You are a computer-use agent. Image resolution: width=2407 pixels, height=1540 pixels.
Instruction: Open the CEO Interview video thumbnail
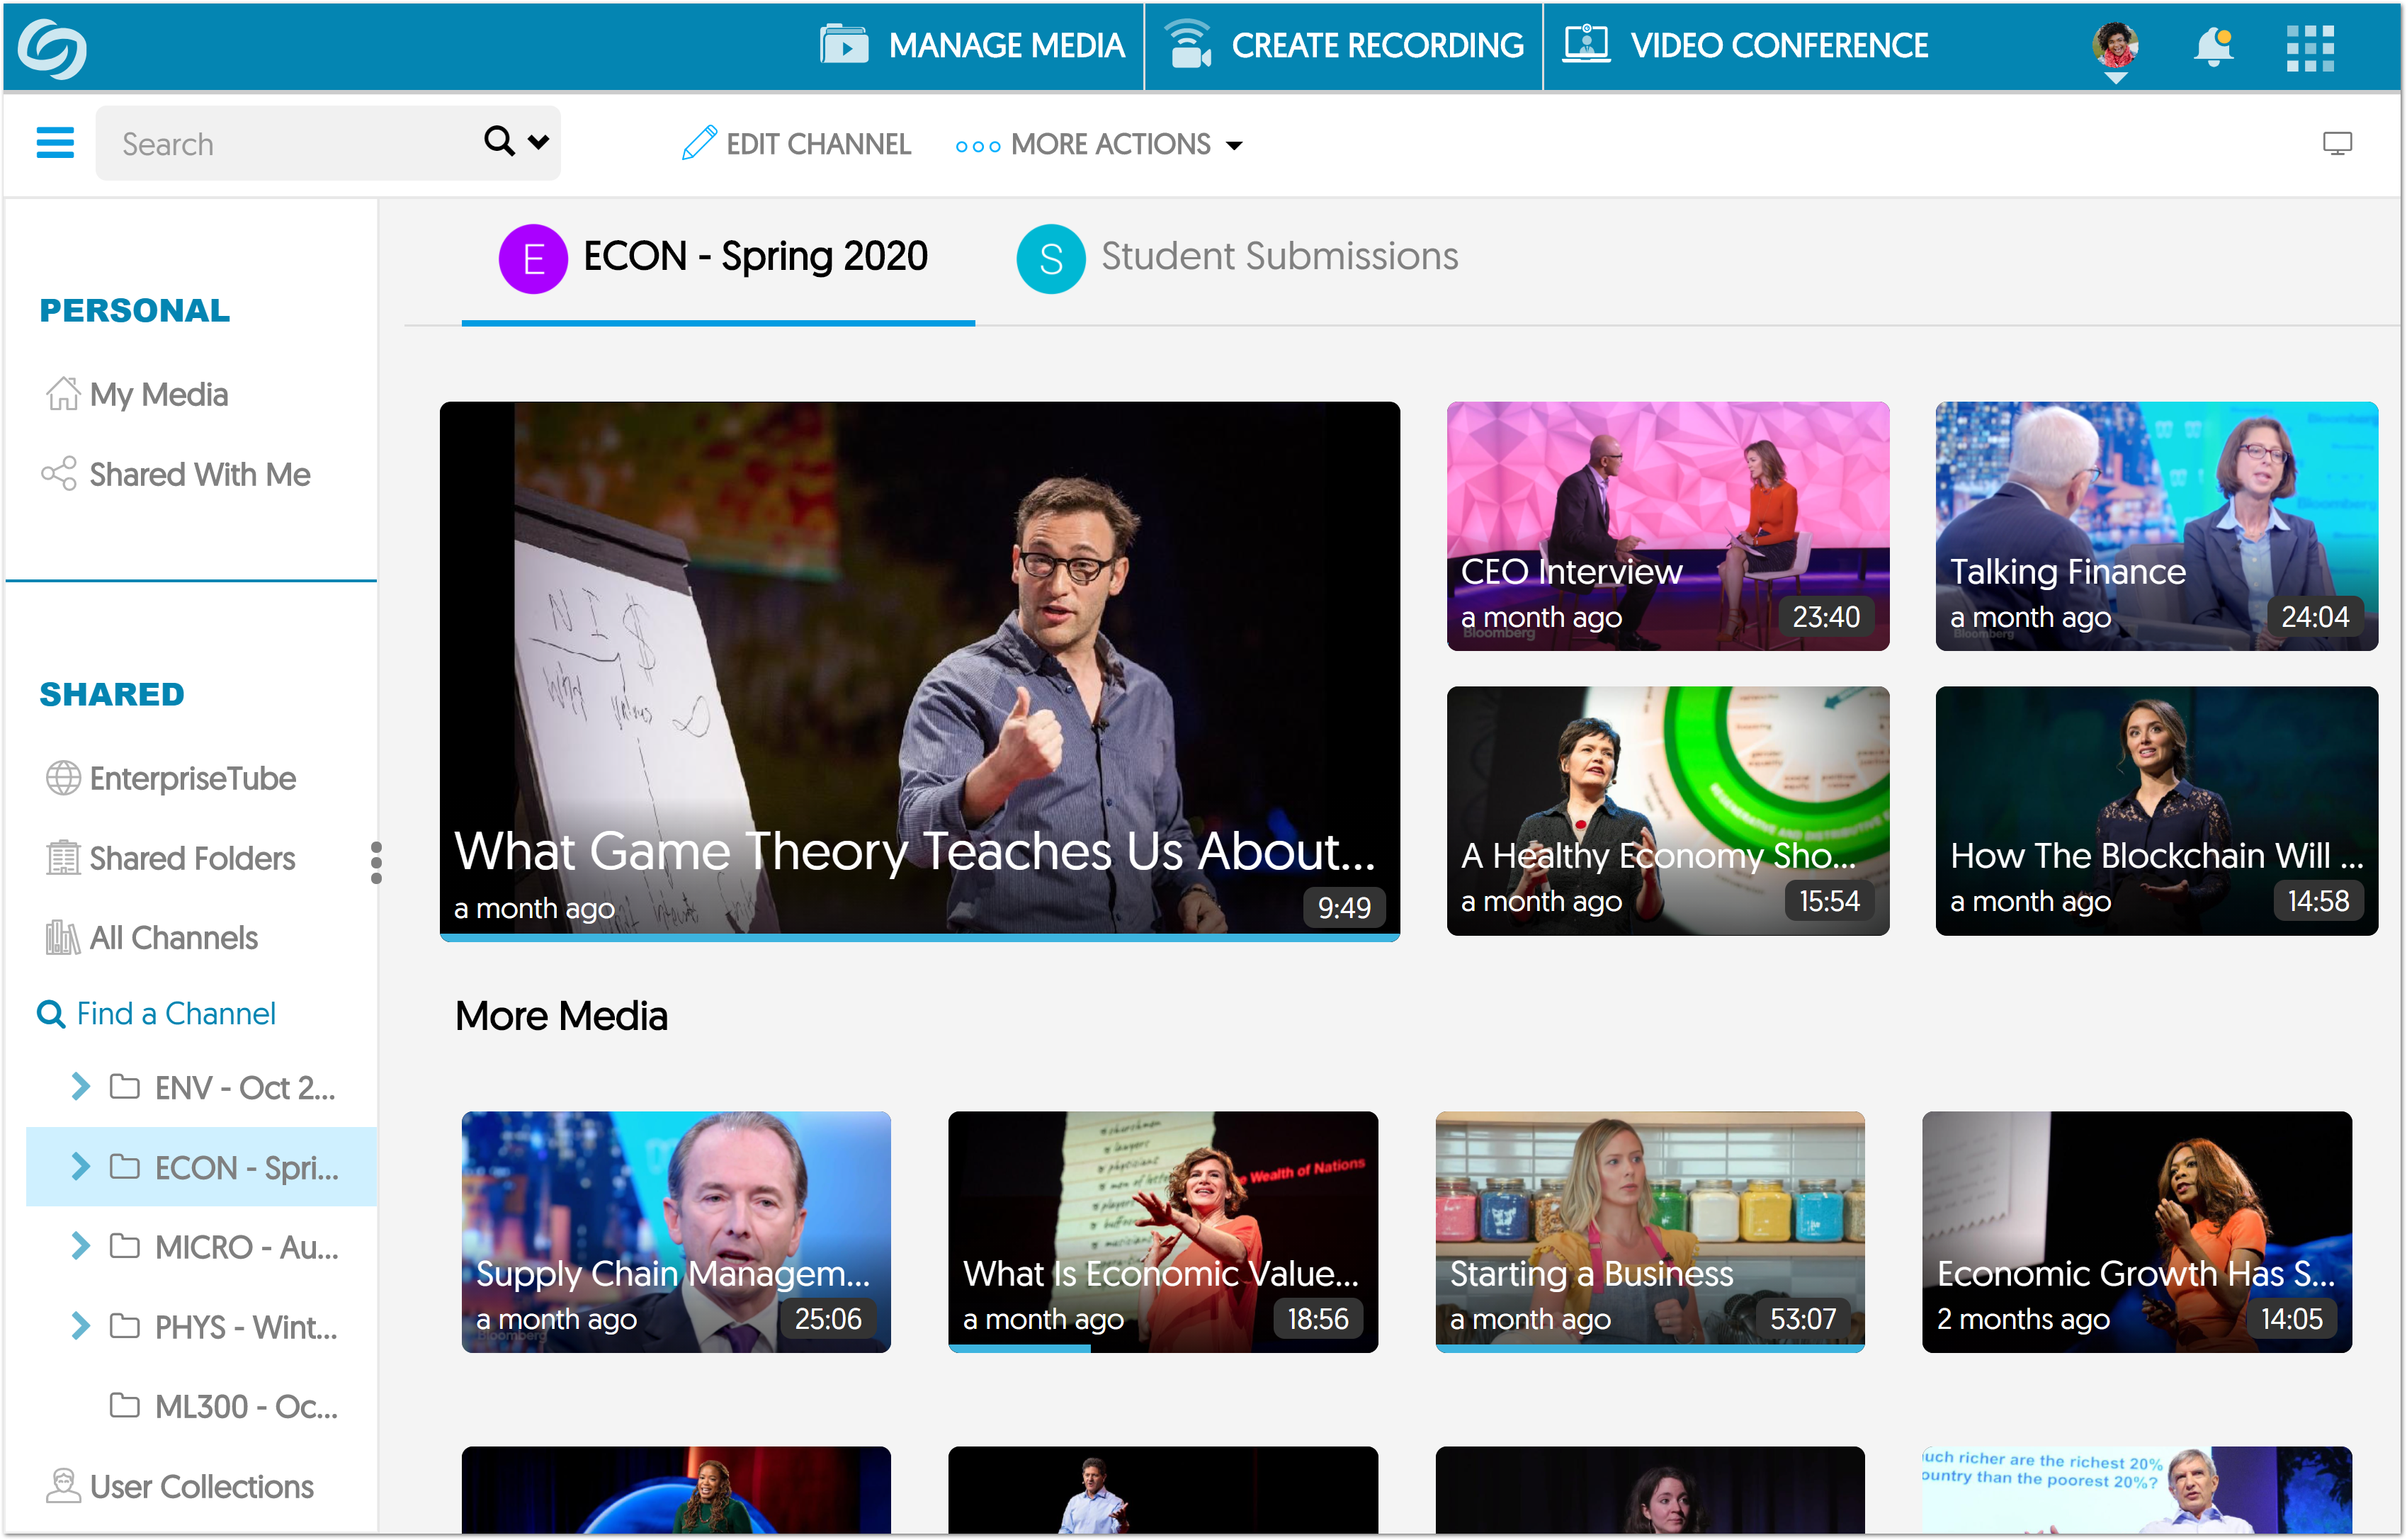(1667, 526)
